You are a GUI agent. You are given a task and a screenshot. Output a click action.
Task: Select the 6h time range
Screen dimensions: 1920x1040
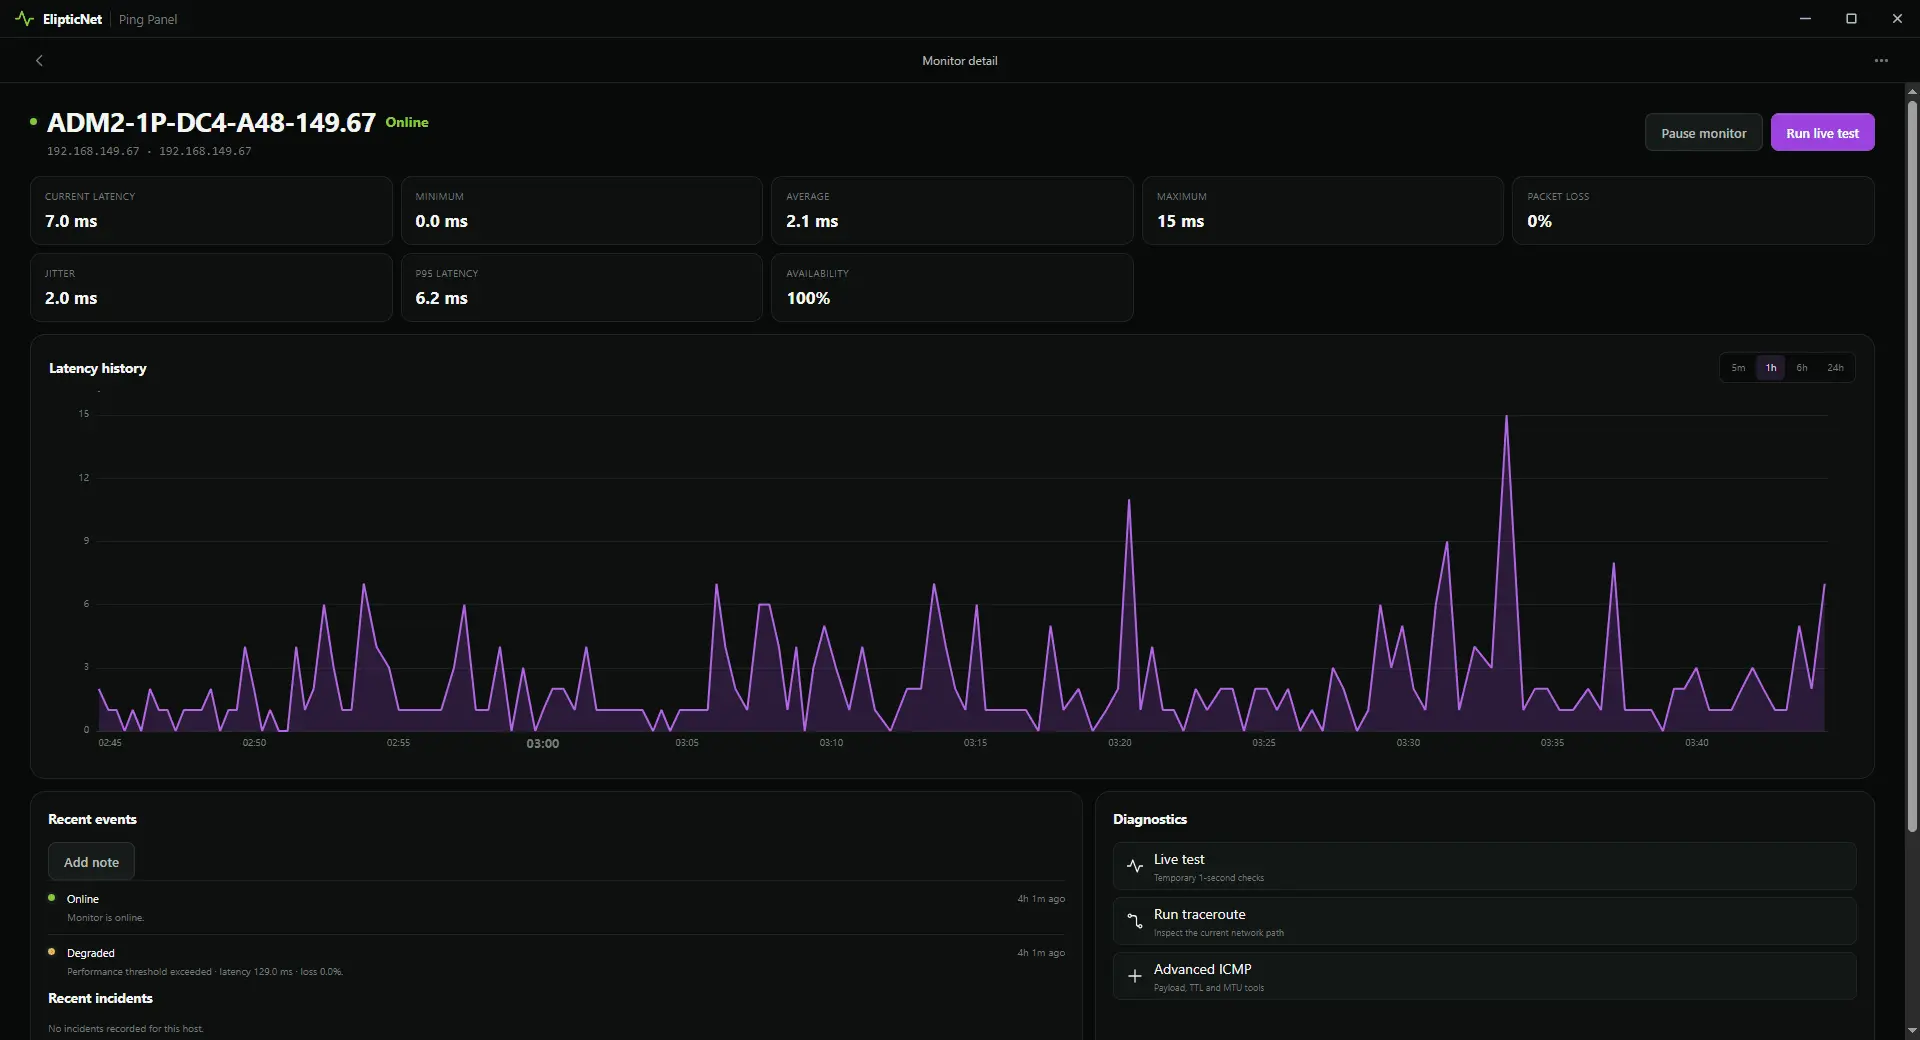pyautogui.click(x=1802, y=368)
